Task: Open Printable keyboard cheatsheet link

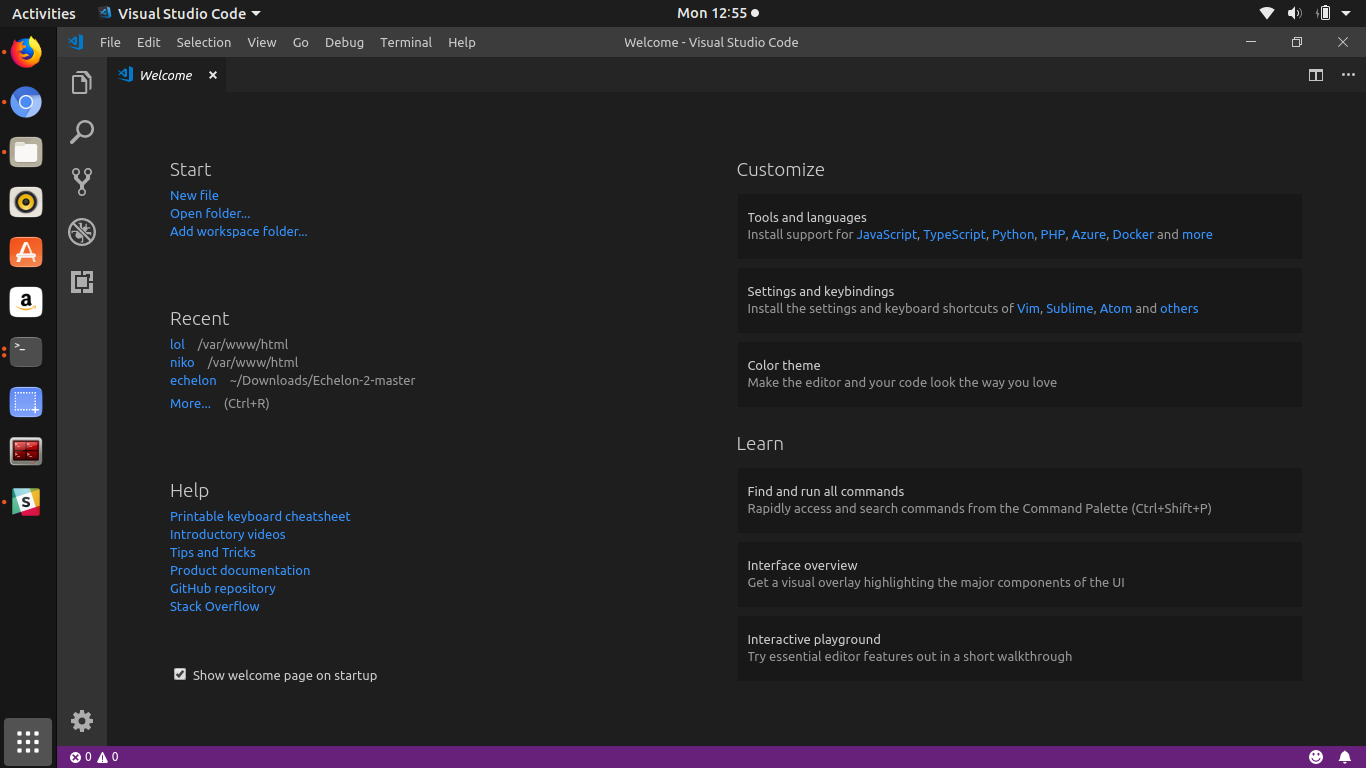Action: tap(260, 516)
